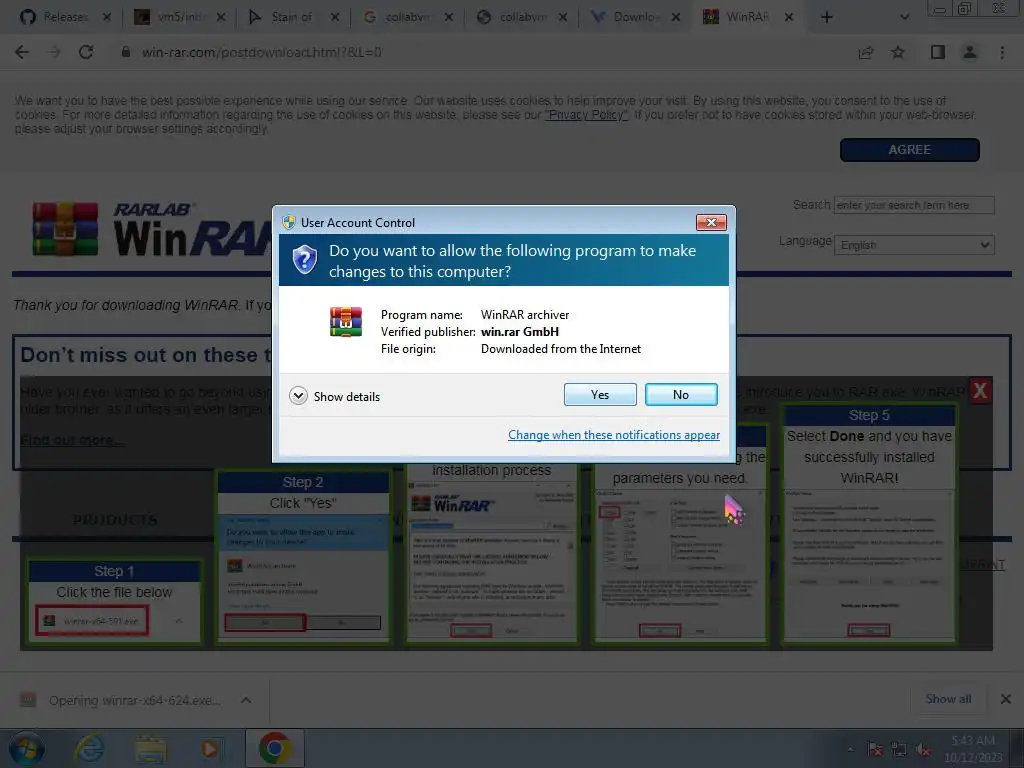Open Change when these notifications appear link
The image size is (1024, 768).
614,435
